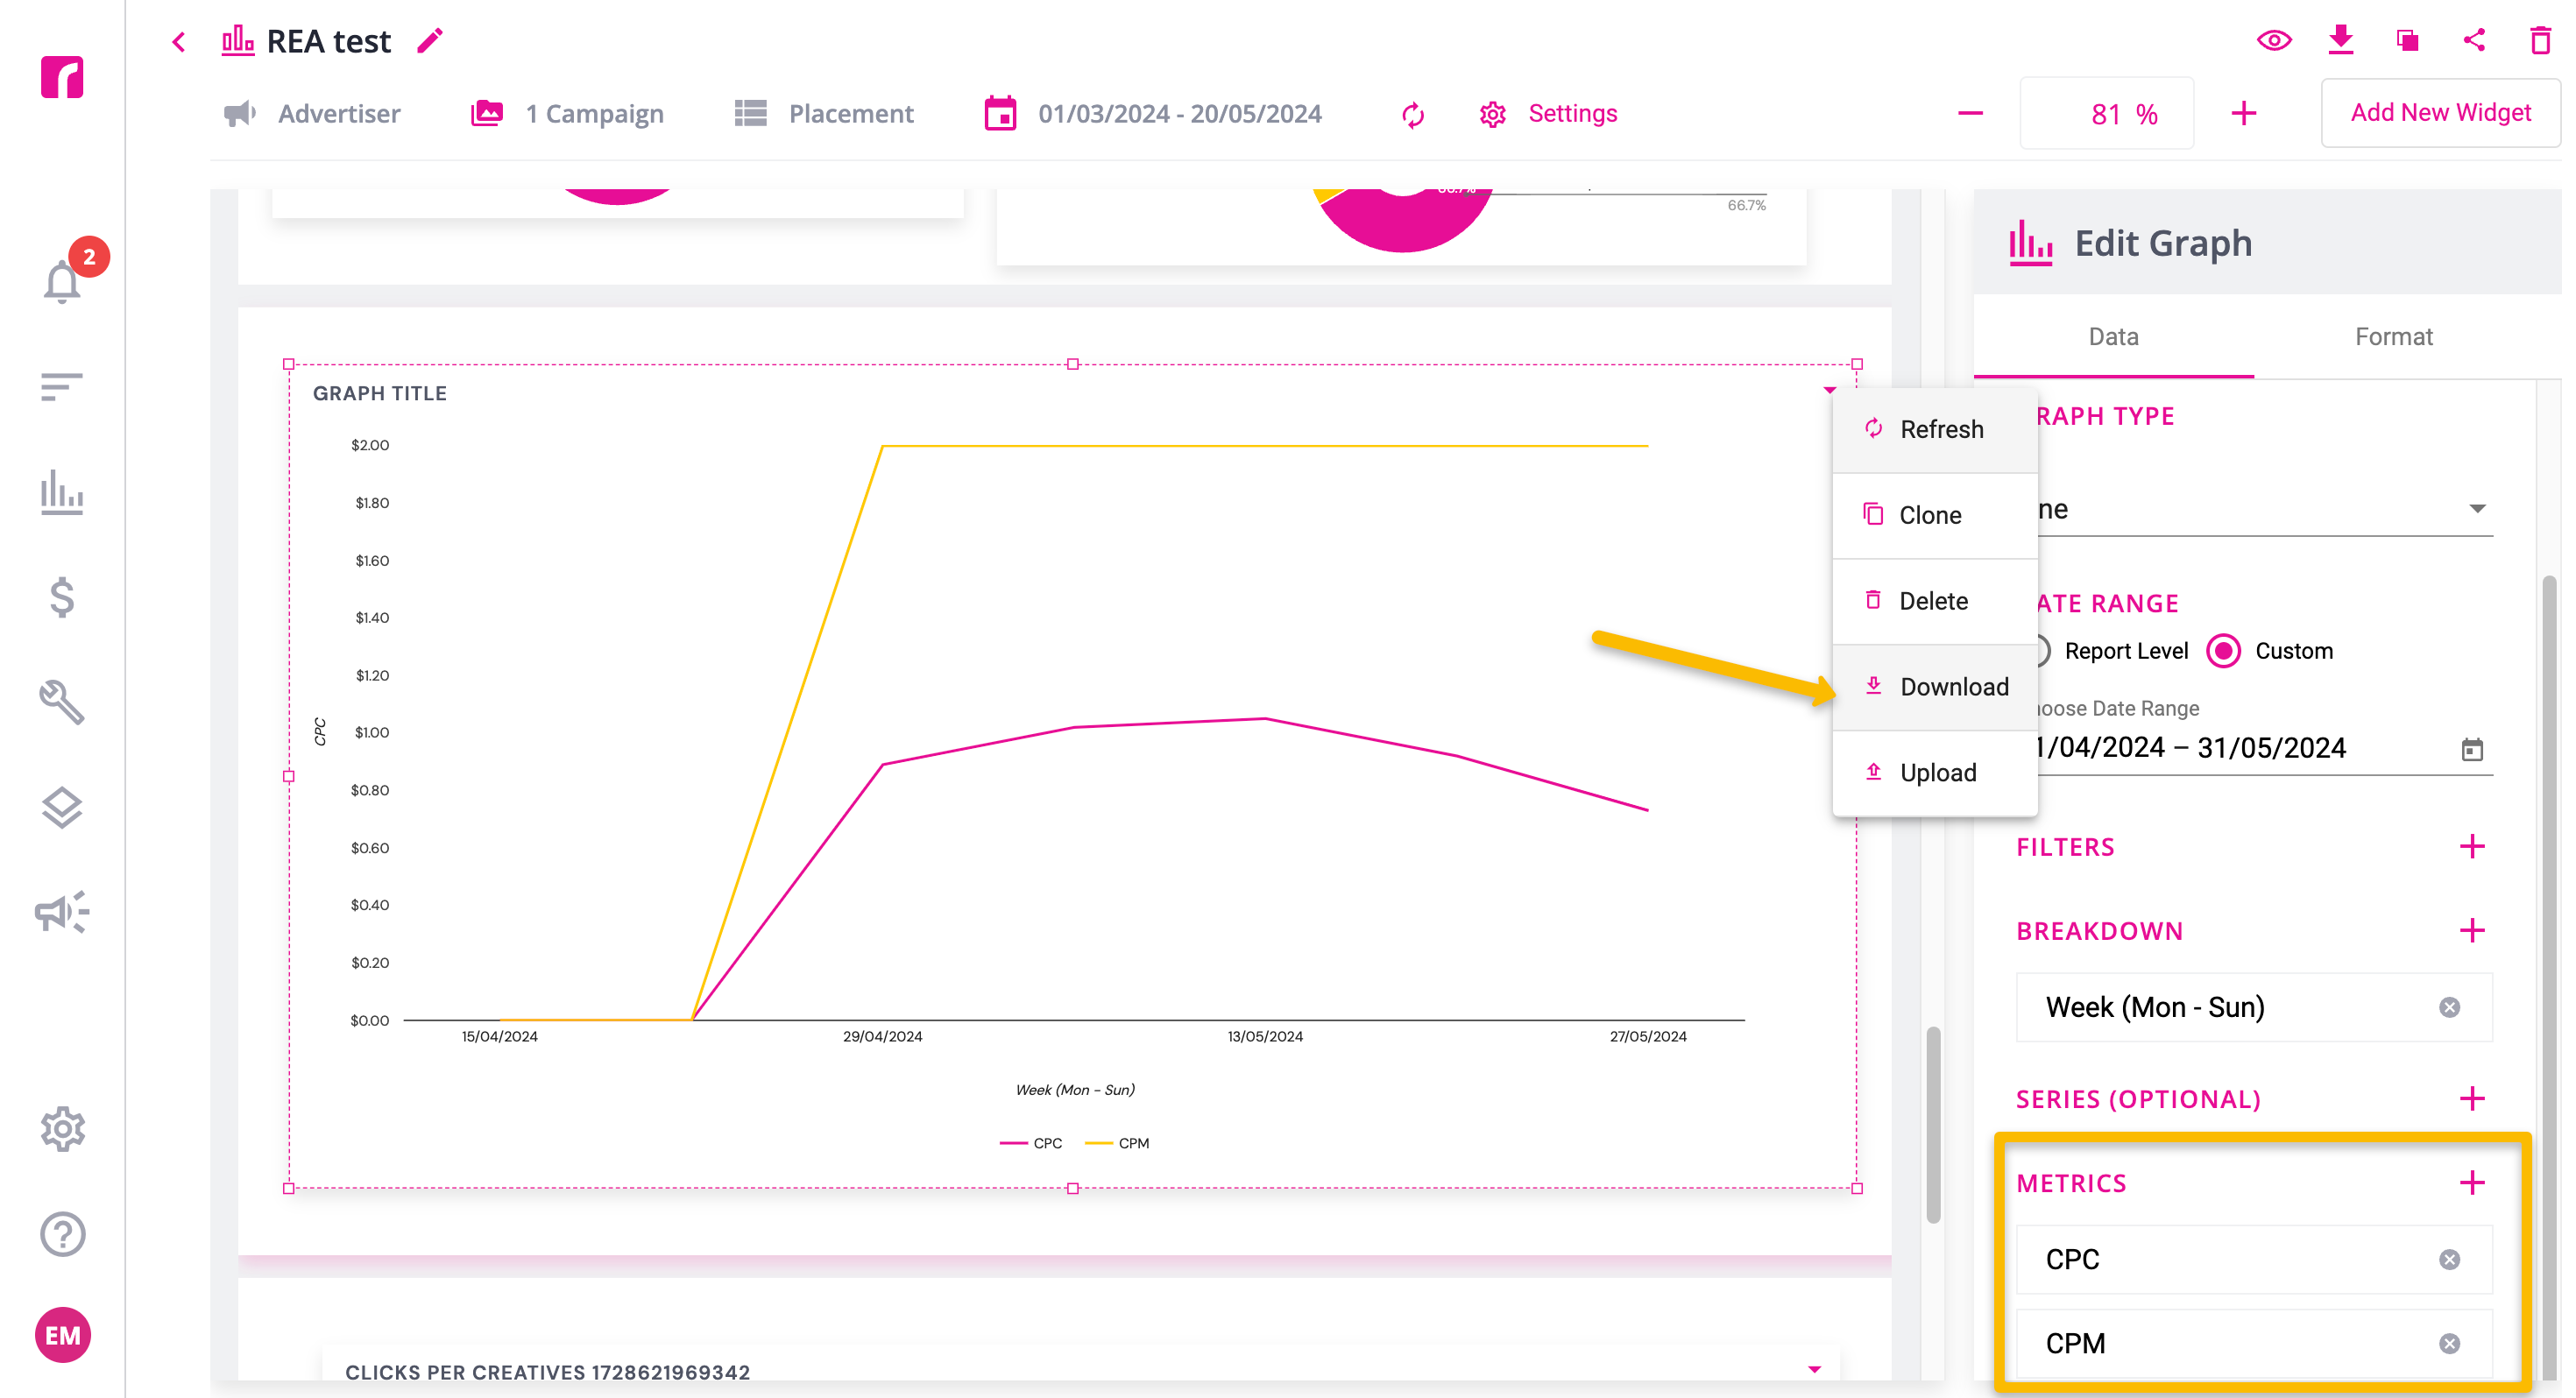
Task: Add a series with plus icon
Action: [x=2472, y=1099]
